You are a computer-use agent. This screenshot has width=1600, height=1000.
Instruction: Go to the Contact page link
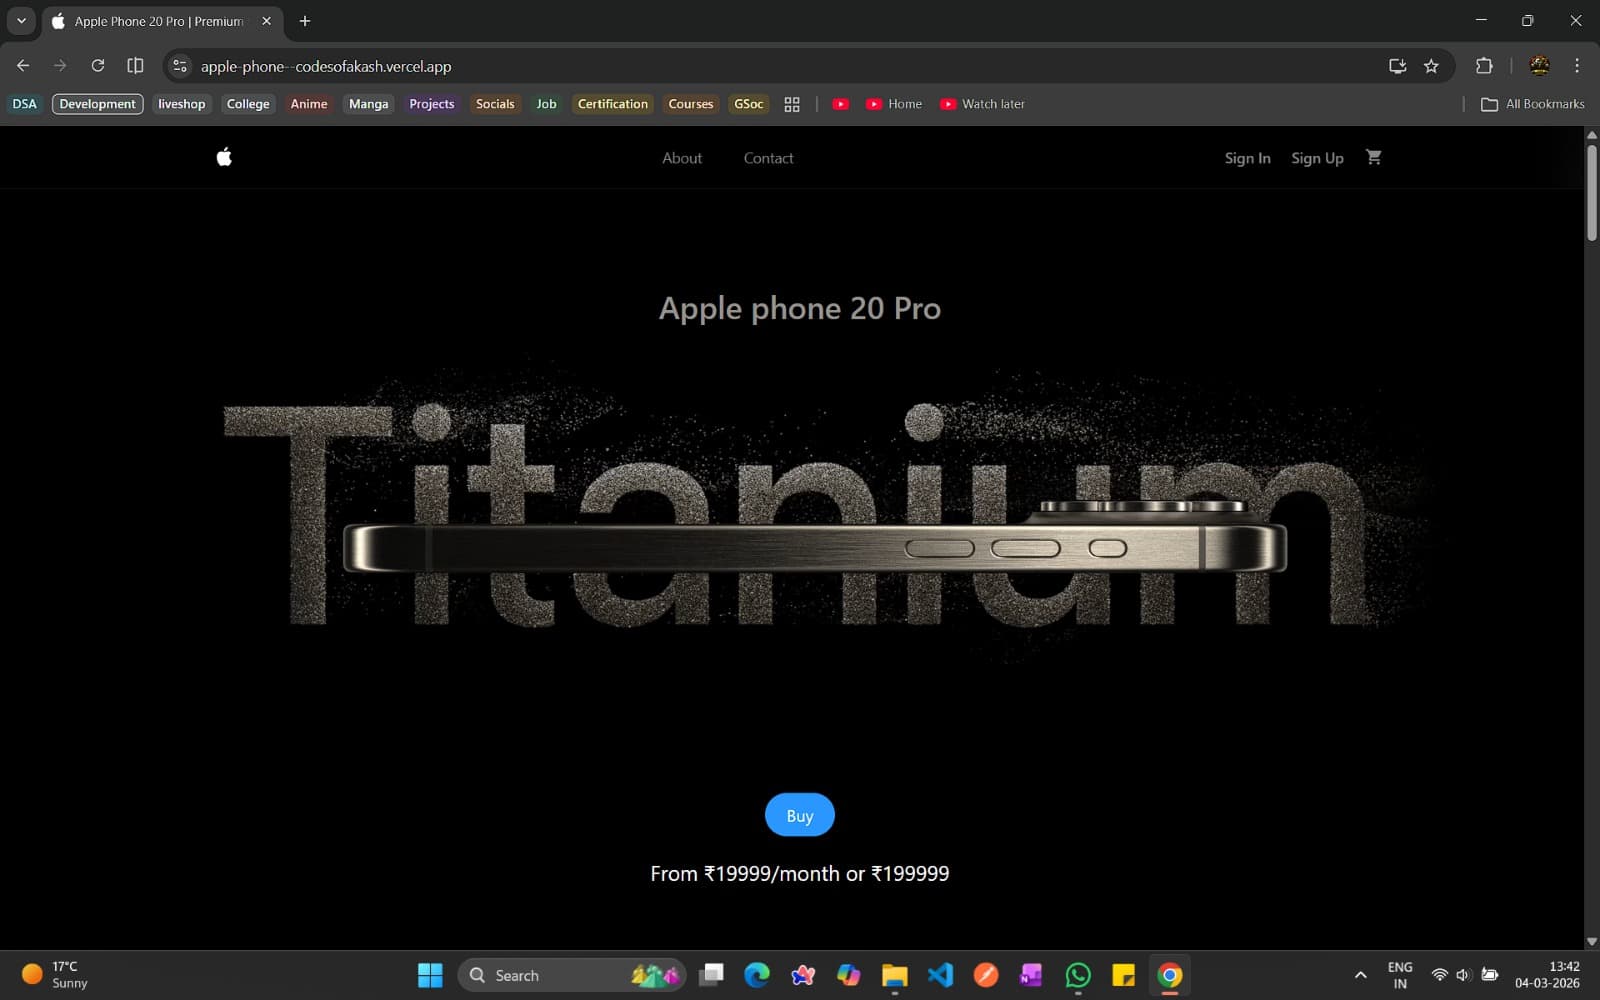coord(768,158)
